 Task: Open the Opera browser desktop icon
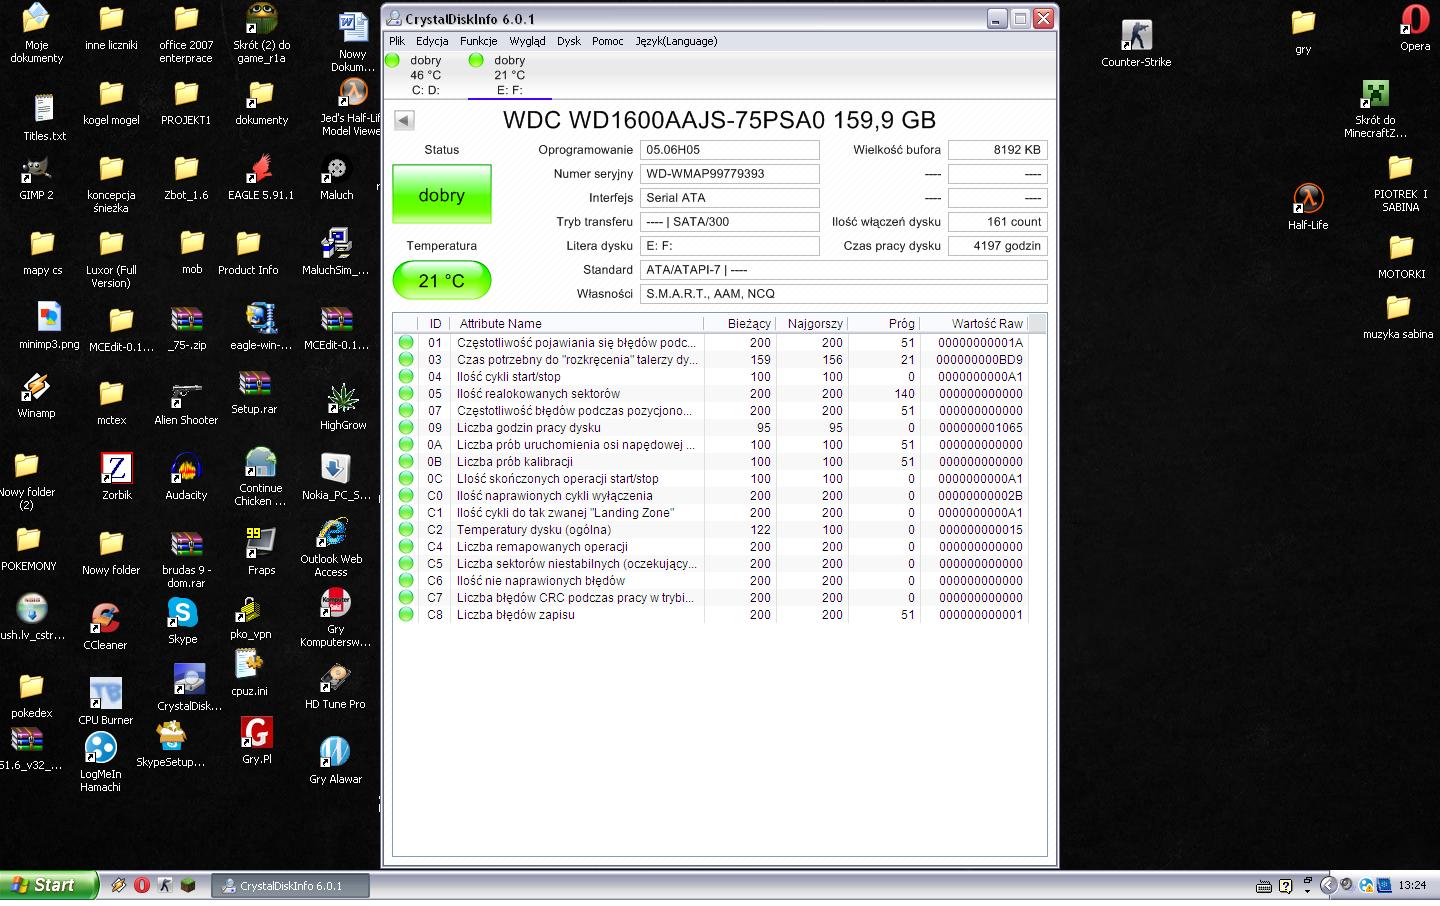pos(1414,27)
